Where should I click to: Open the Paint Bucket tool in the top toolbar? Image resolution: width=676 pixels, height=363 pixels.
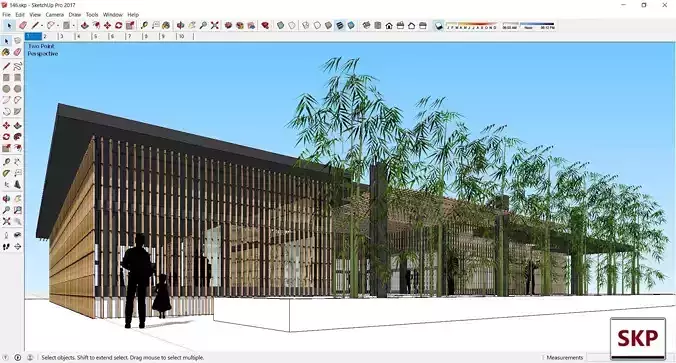166,25
